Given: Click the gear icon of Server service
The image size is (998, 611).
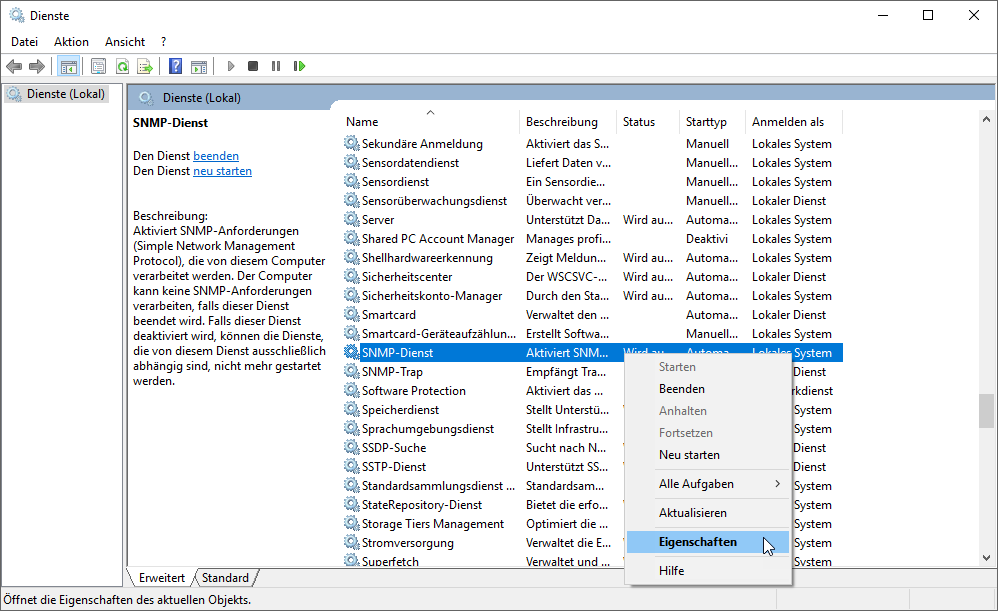Looking at the screenshot, I should 351,220.
